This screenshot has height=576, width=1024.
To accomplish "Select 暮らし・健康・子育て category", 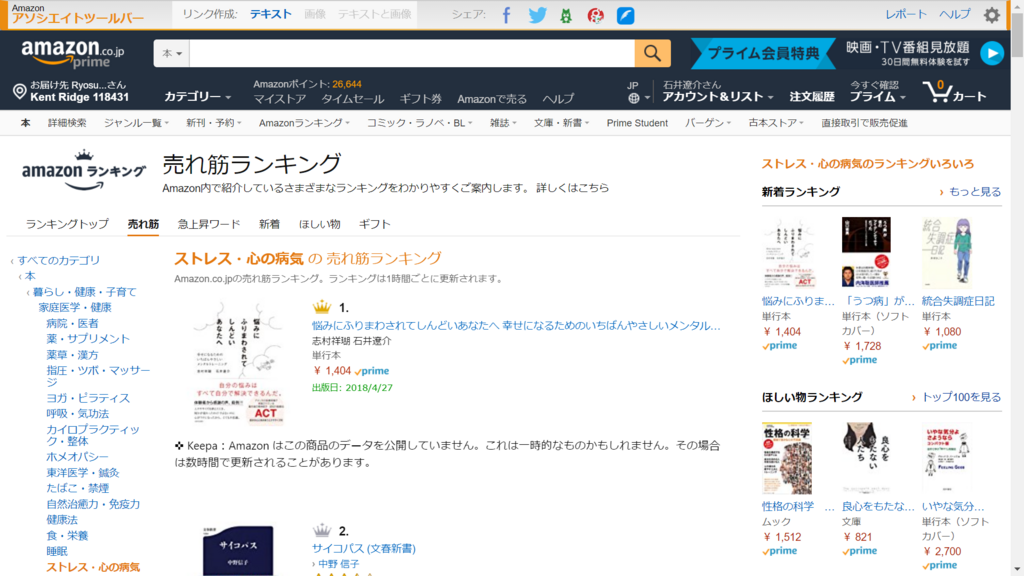I will click(85, 292).
